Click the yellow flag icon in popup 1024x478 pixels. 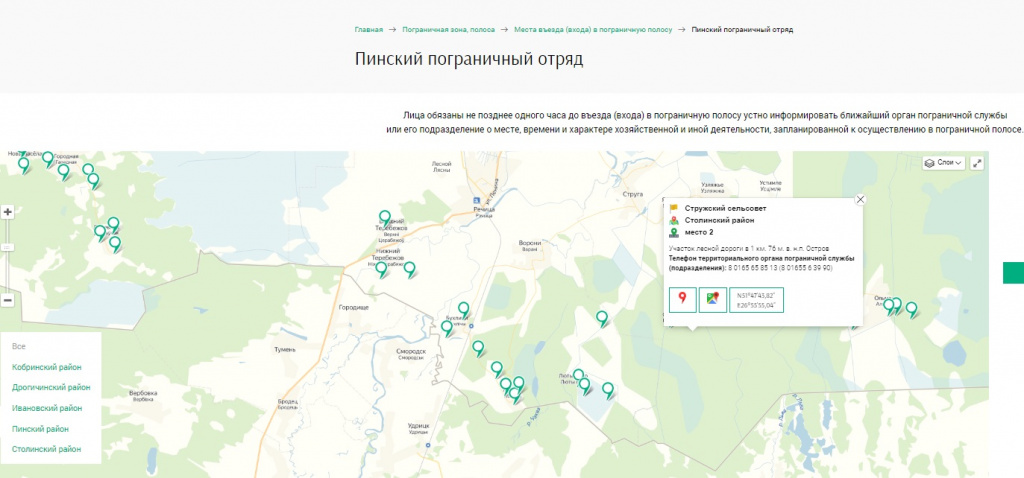675,208
